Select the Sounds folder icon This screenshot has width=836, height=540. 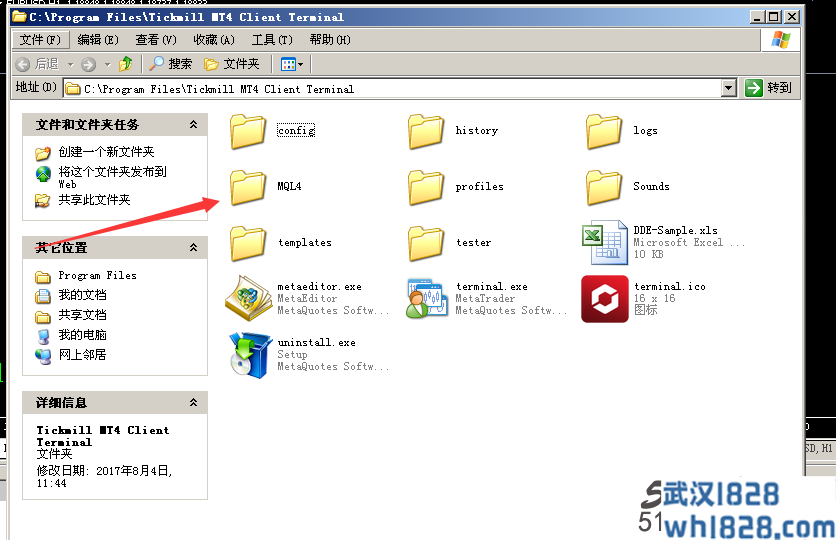tap(604, 187)
